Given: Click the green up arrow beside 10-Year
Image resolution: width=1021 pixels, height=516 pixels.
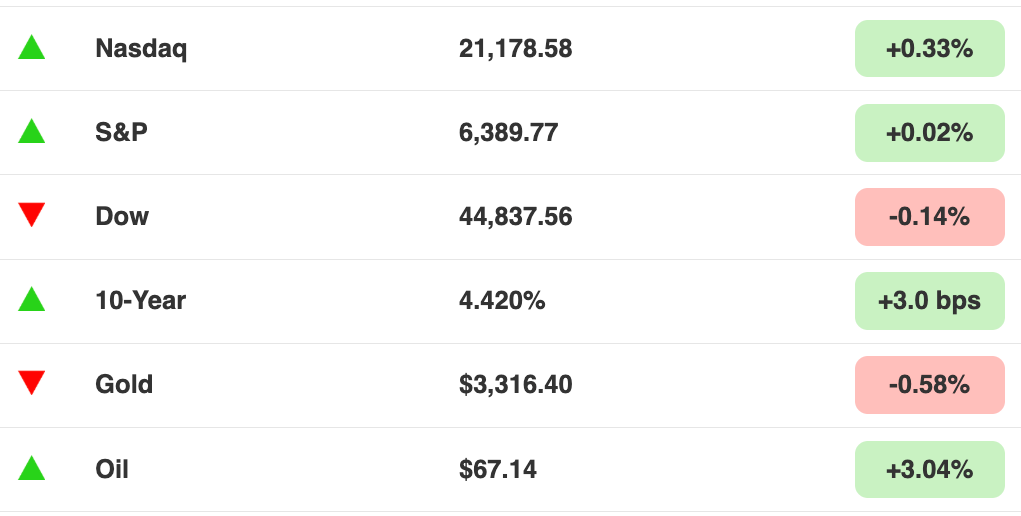Looking at the screenshot, I should (x=31, y=299).
